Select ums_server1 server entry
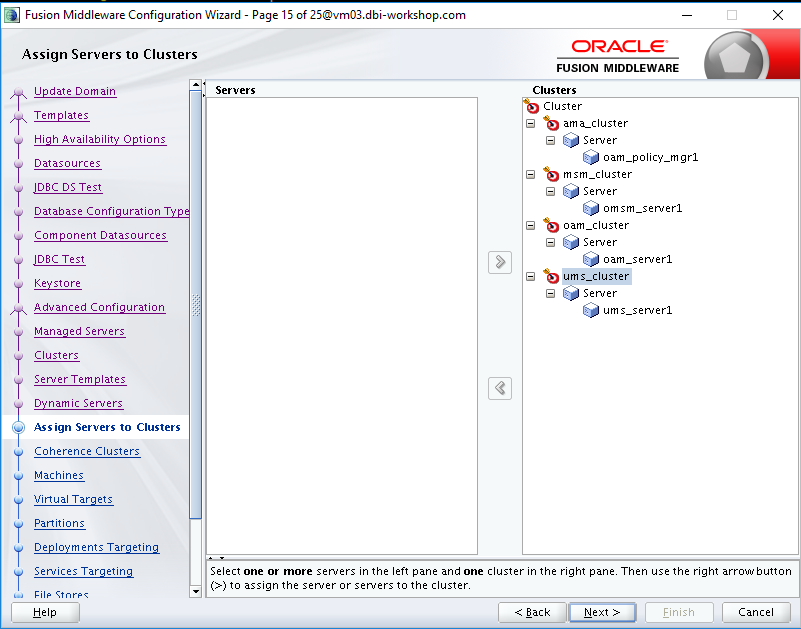The image size is (801, 629). click(638, 311)
